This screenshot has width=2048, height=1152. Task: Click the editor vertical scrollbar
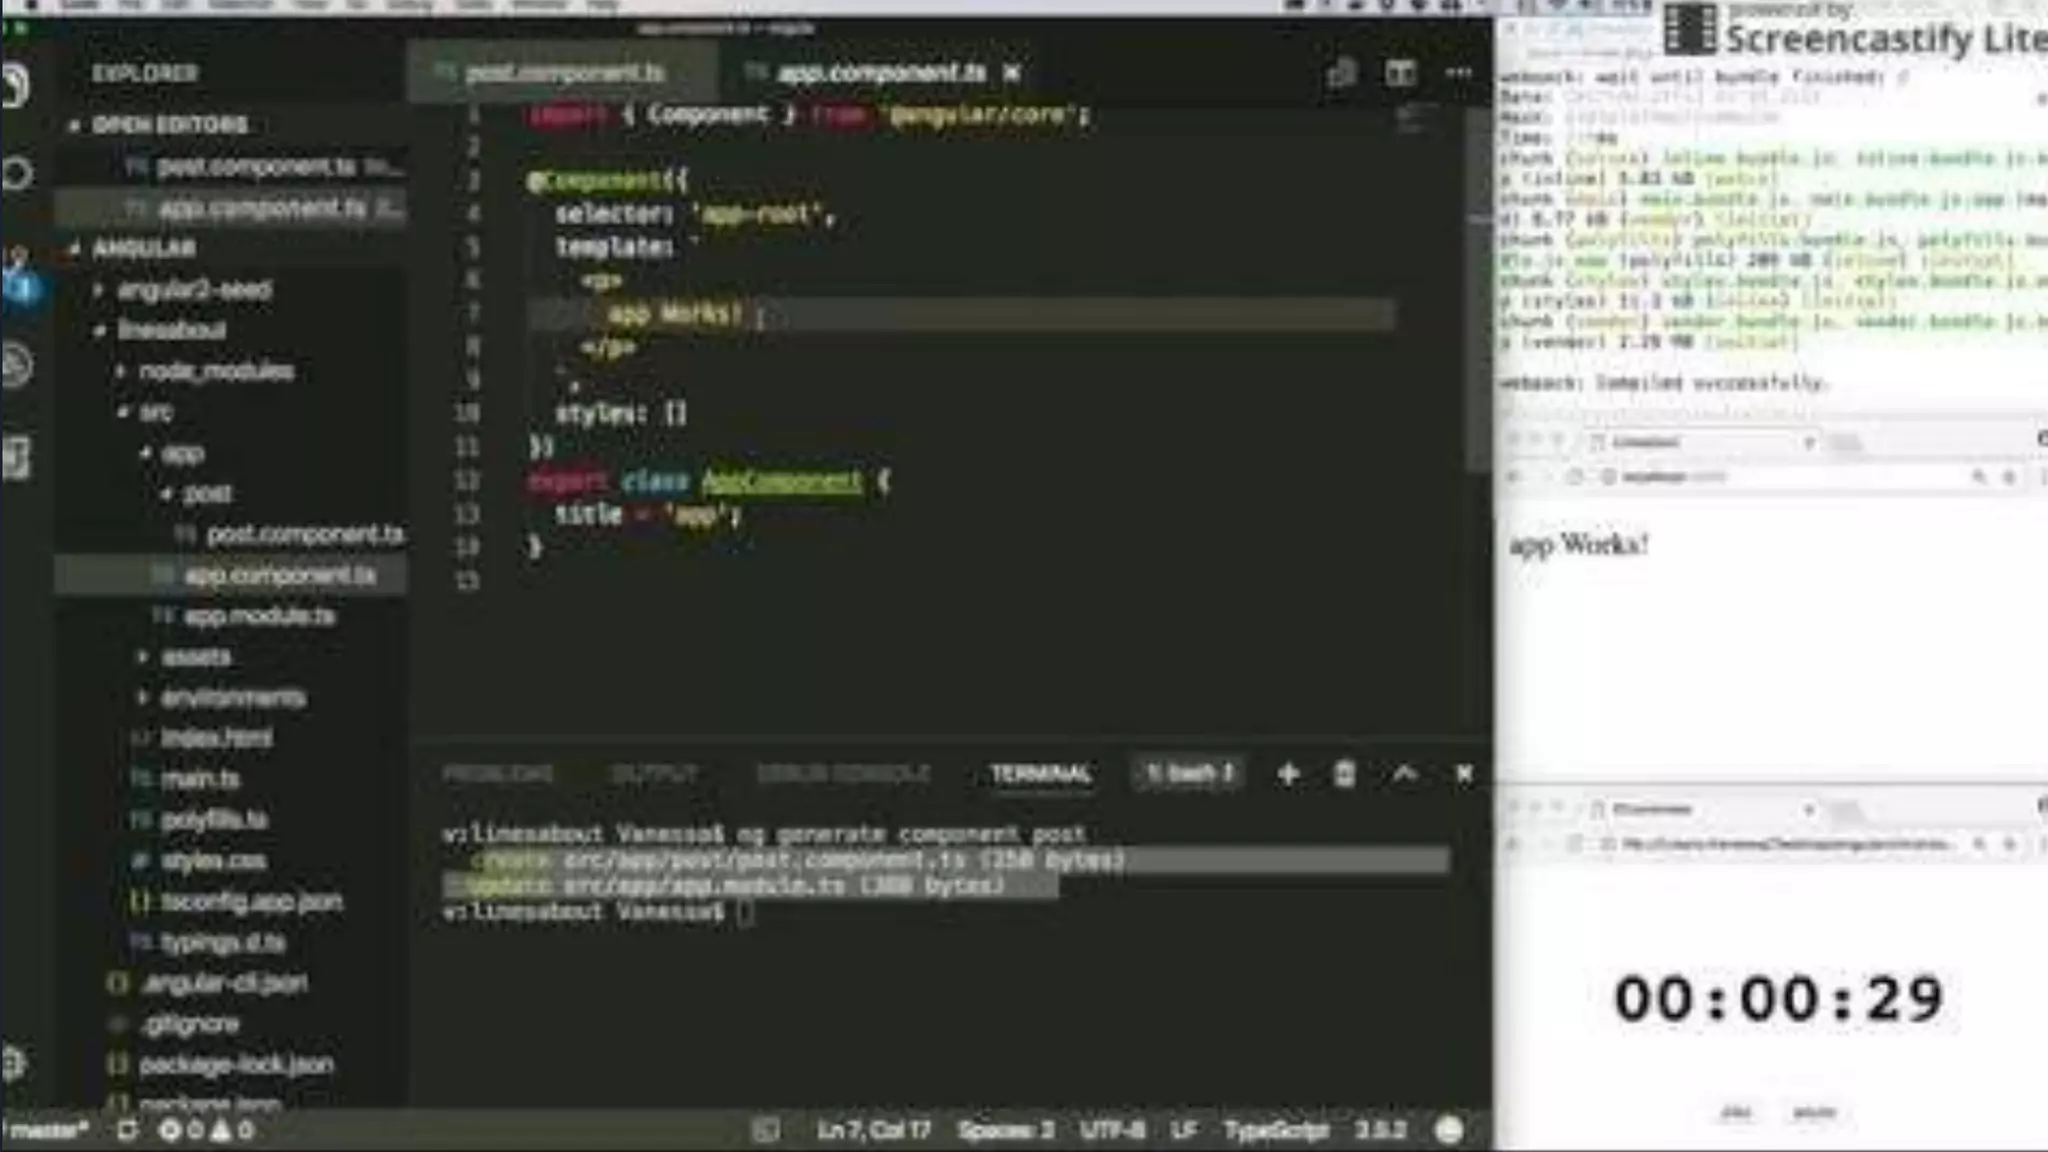point(1478,290)
